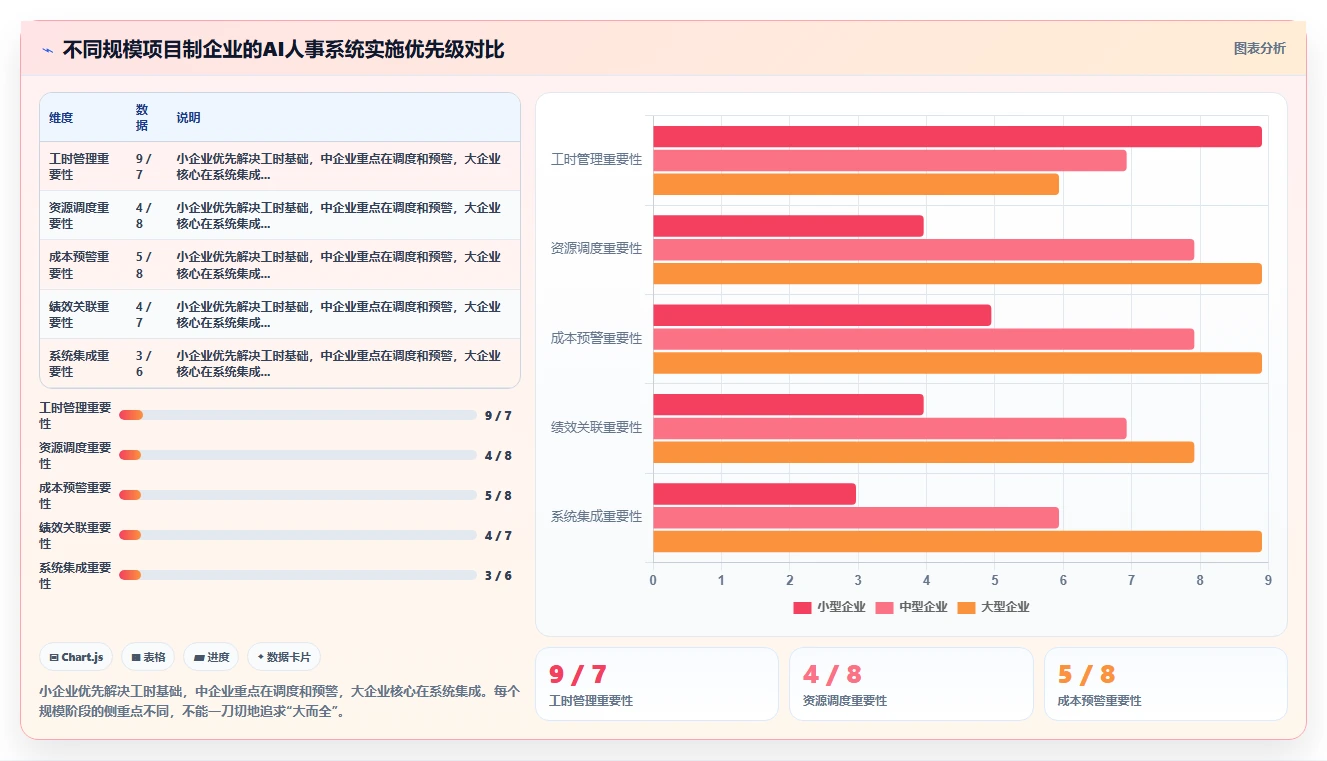The image size is (1327, 761).
Task: Toggle 中型企业 legend item in chart
Action: [911, 607]
